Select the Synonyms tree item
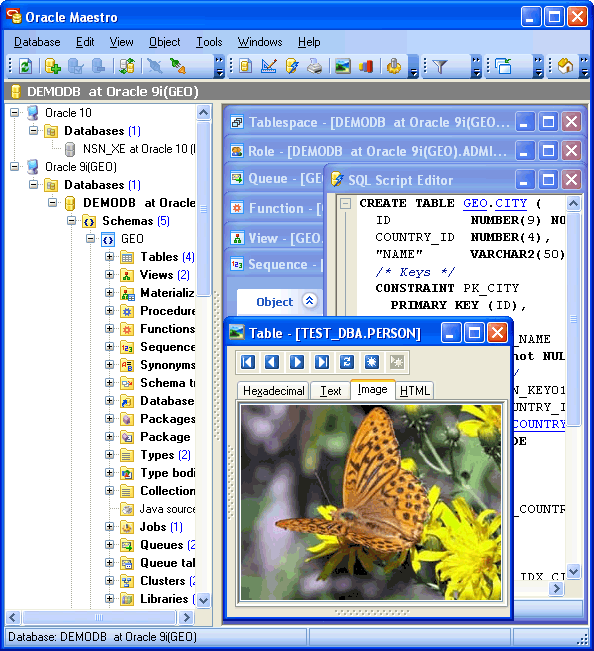The height and width of the screenshot is (651, 594). [x=168, y=365]
